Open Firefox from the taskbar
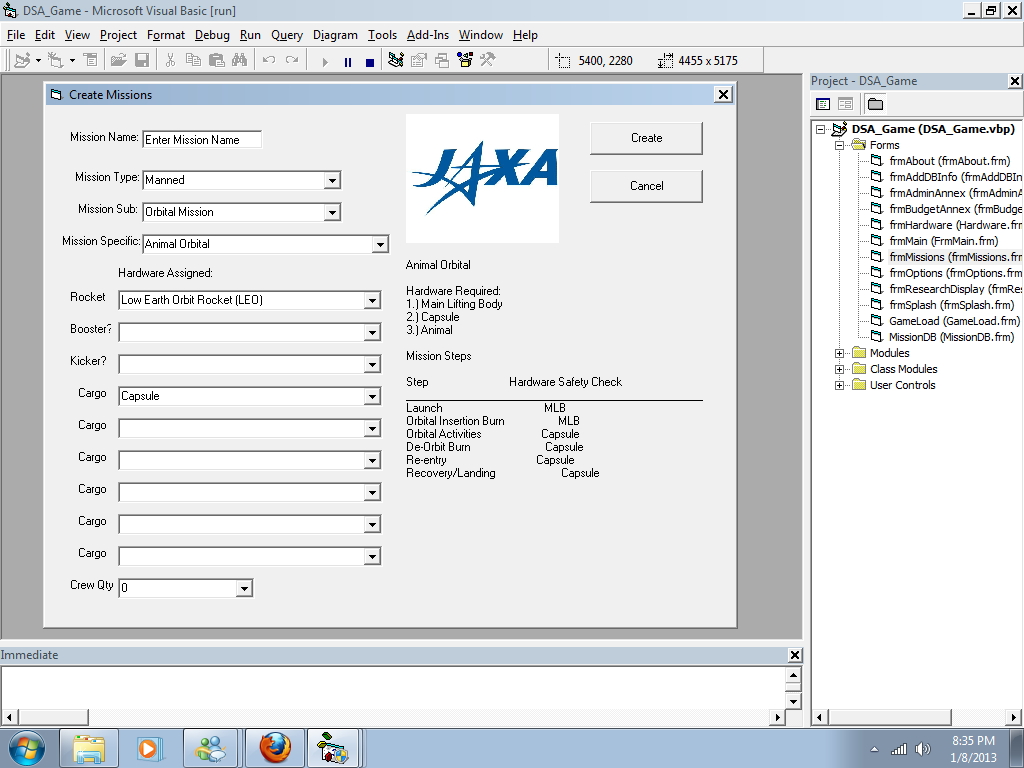Image resolution: width=1024 pixels, height=768 pixels. (x=275, y=748)
